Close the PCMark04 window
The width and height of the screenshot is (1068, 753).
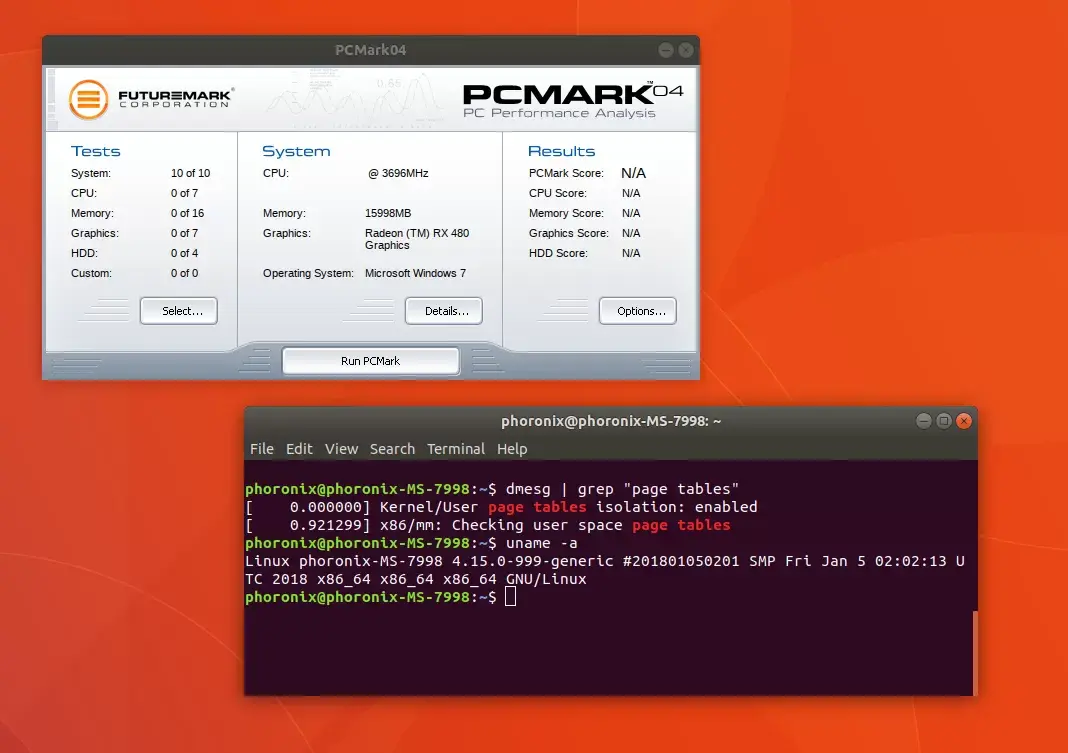click(x=685, y=50)
